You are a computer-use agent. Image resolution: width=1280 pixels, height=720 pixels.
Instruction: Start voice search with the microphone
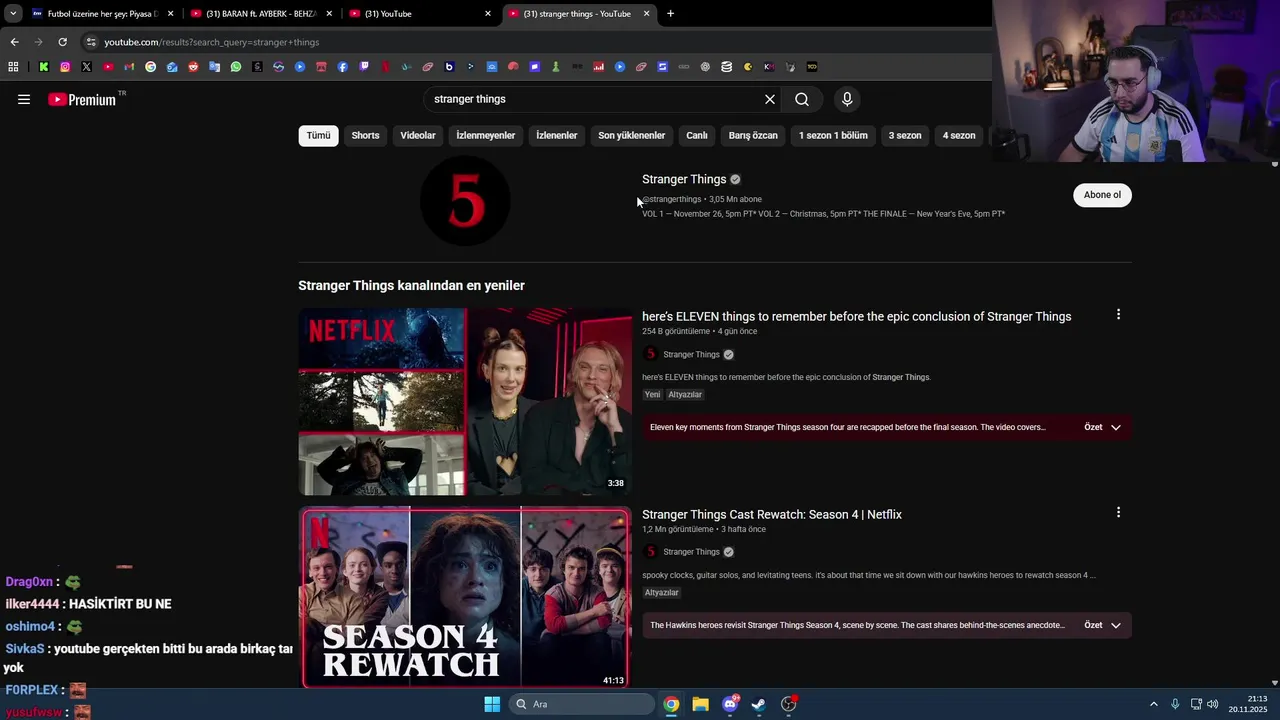[x=847, y=99]
